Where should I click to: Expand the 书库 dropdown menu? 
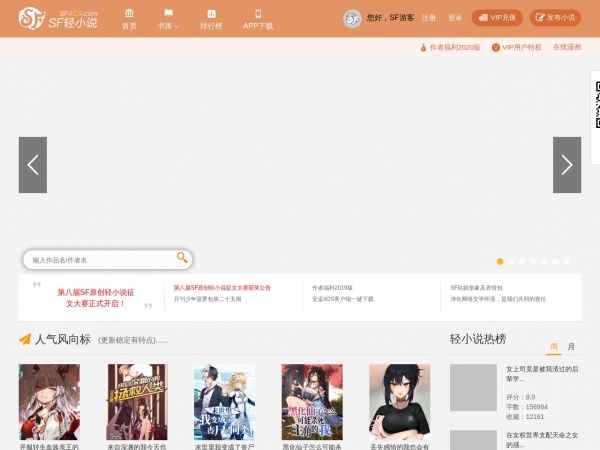168,19
